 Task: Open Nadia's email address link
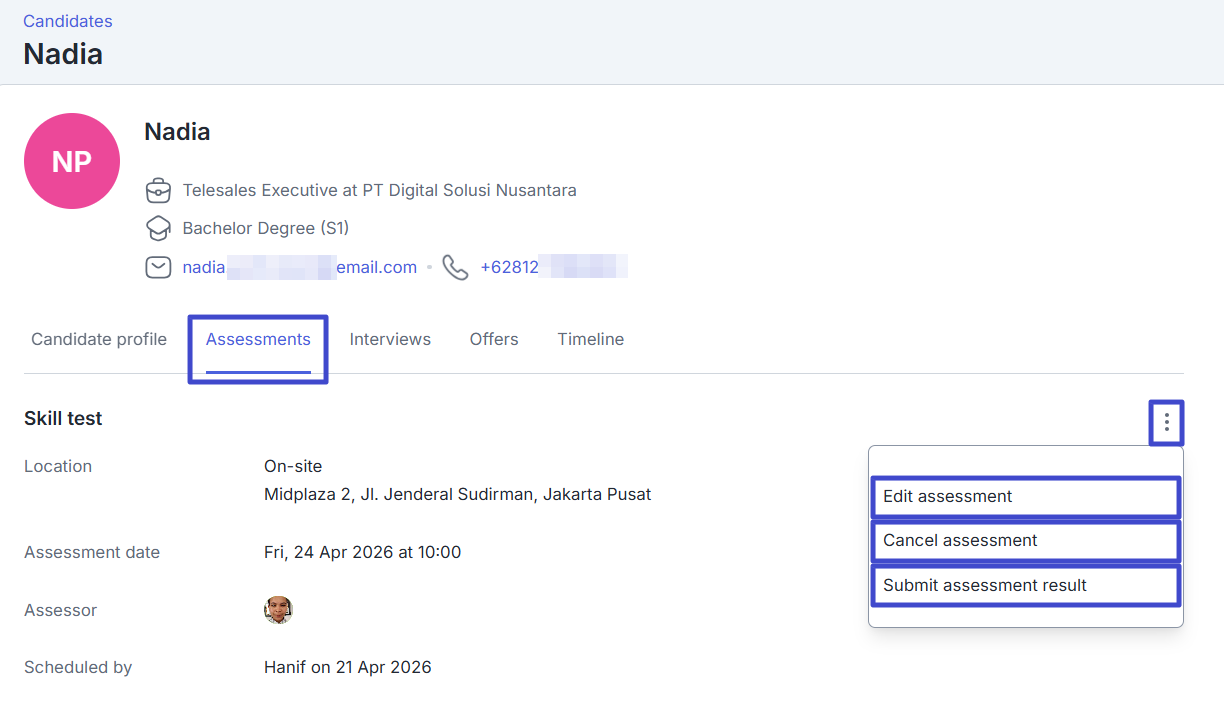299,267
